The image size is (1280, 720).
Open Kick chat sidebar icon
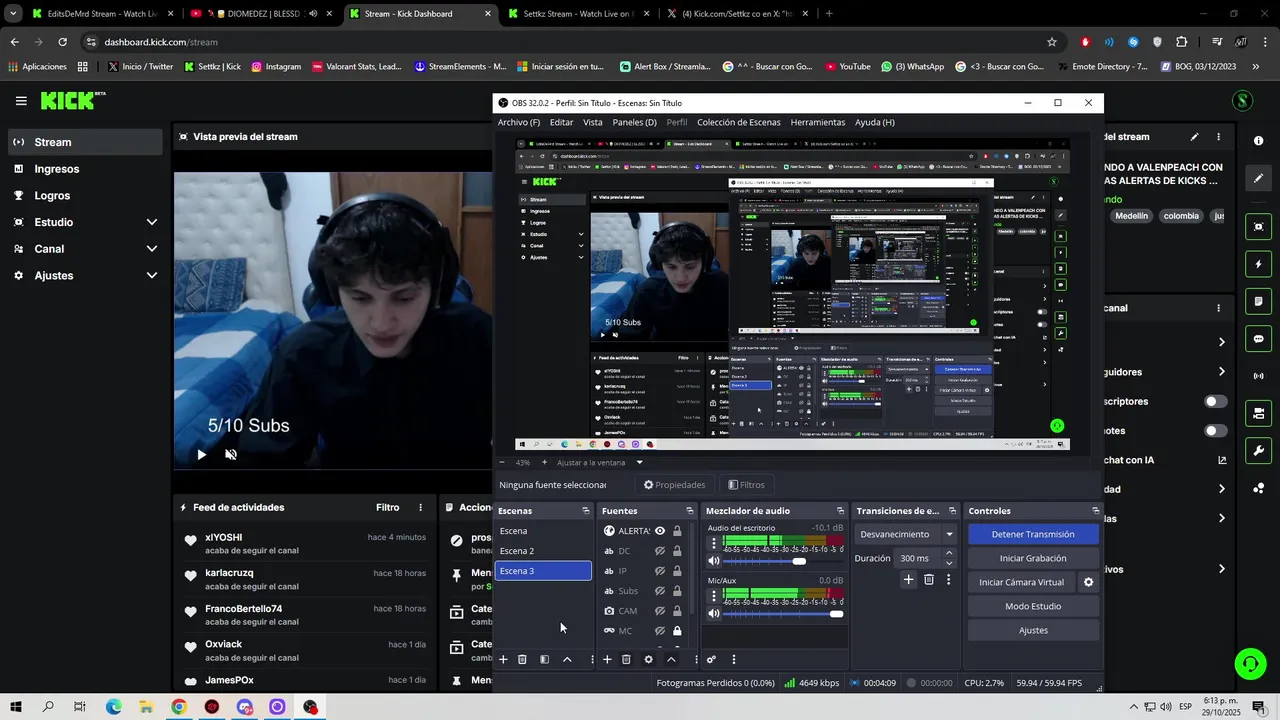(1258, 339)
